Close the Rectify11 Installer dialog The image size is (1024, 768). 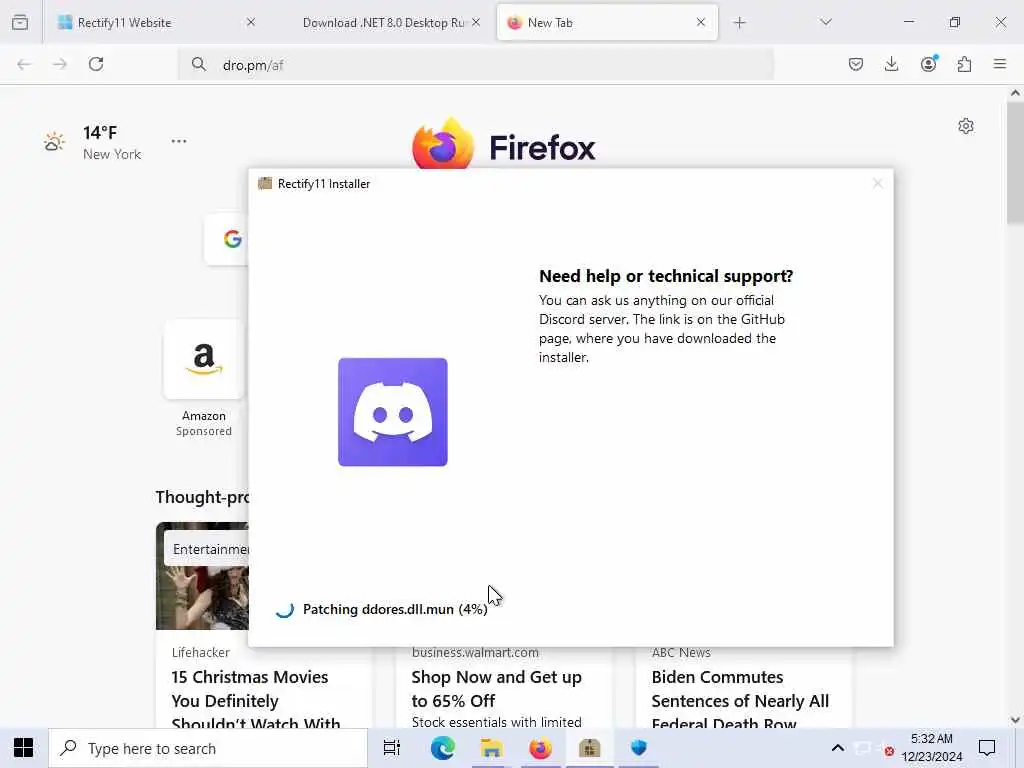877,184
